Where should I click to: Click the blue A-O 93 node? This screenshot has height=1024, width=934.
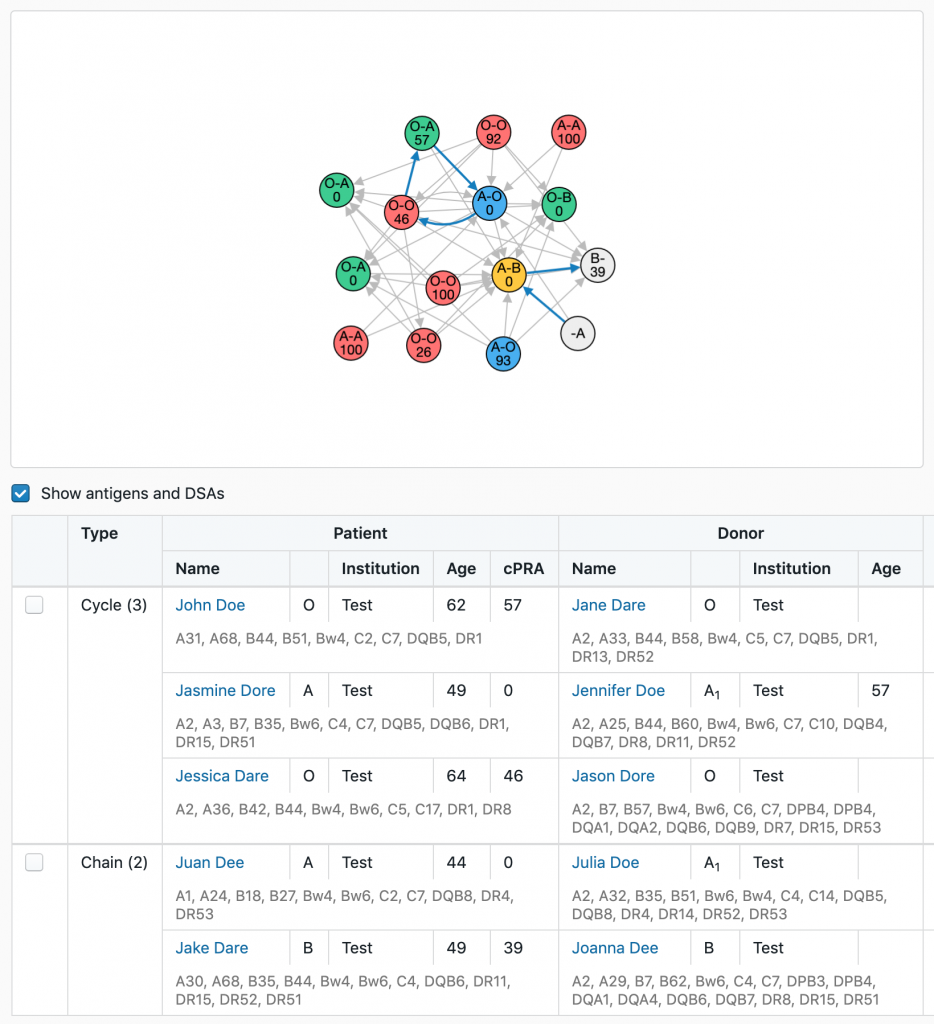[x=503, y=354]
